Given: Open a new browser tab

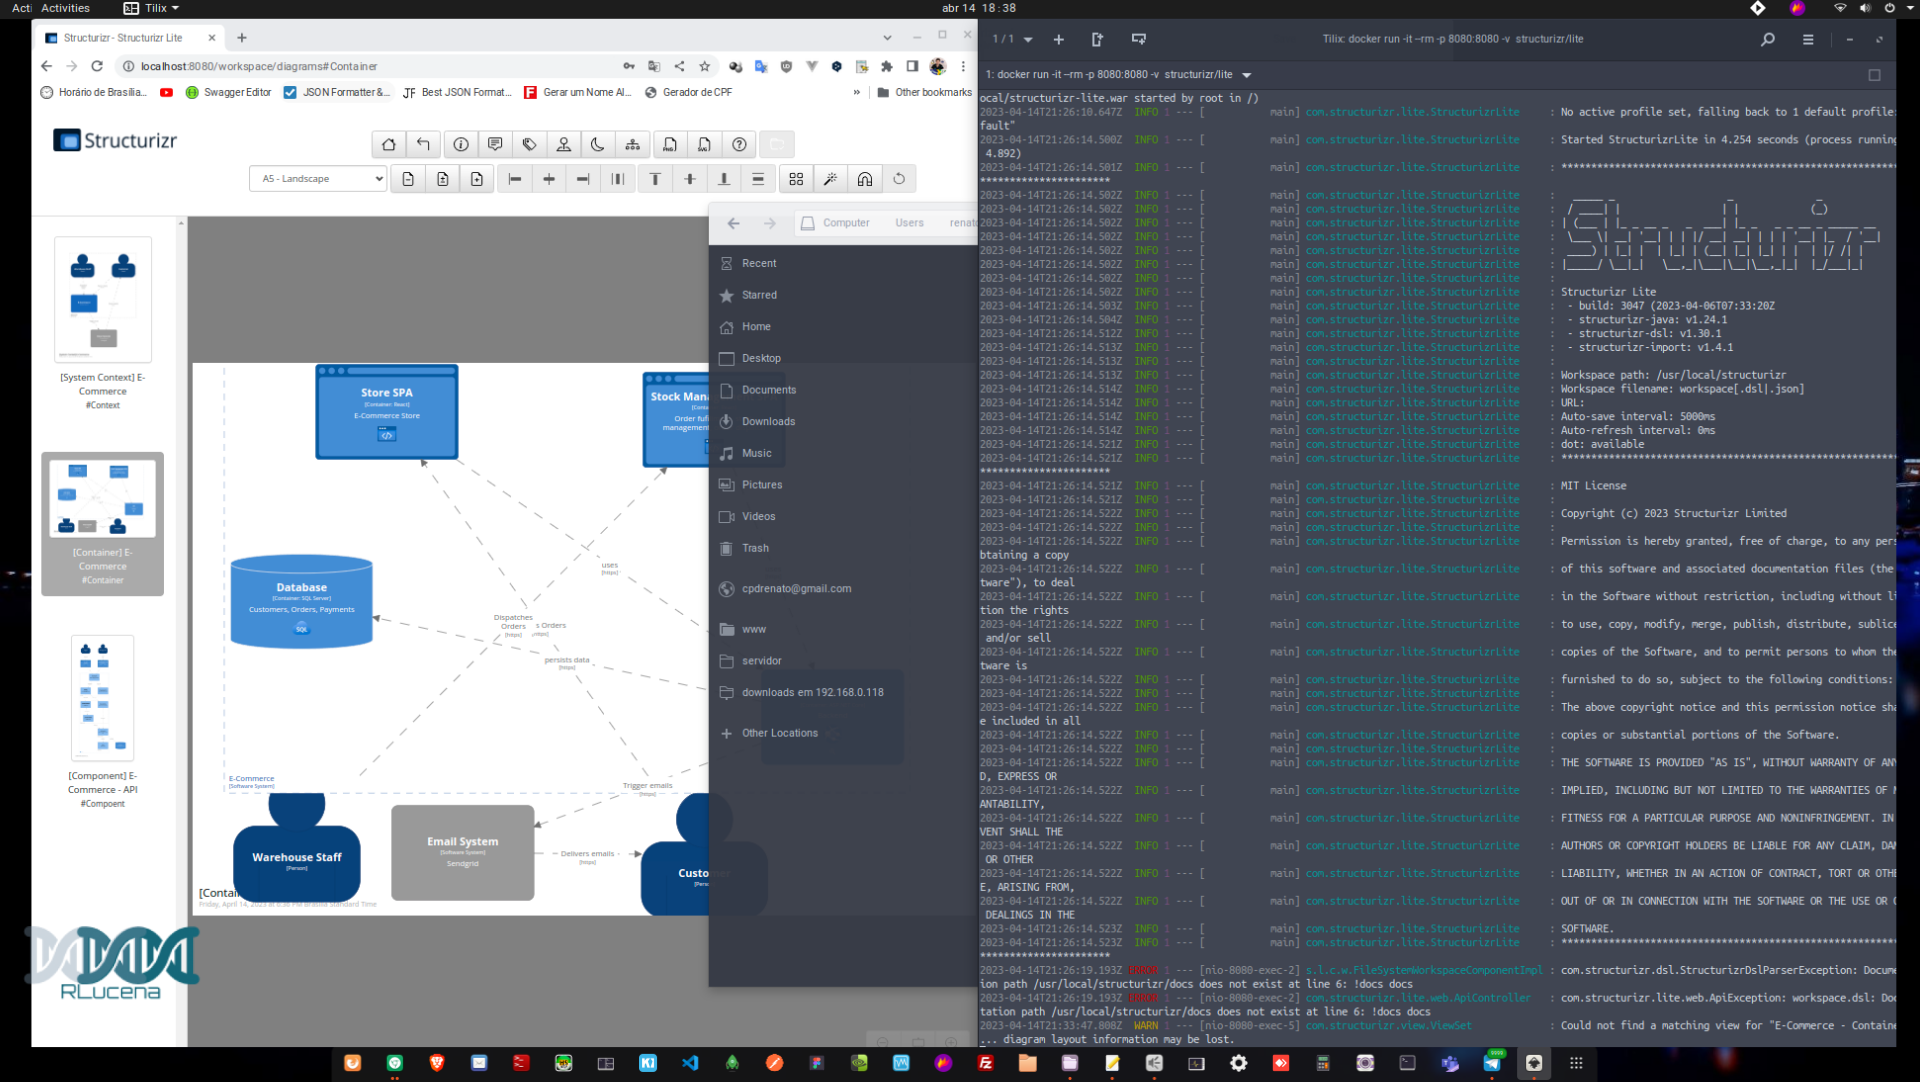Looking at the screenshot, I should pos(242,38).
